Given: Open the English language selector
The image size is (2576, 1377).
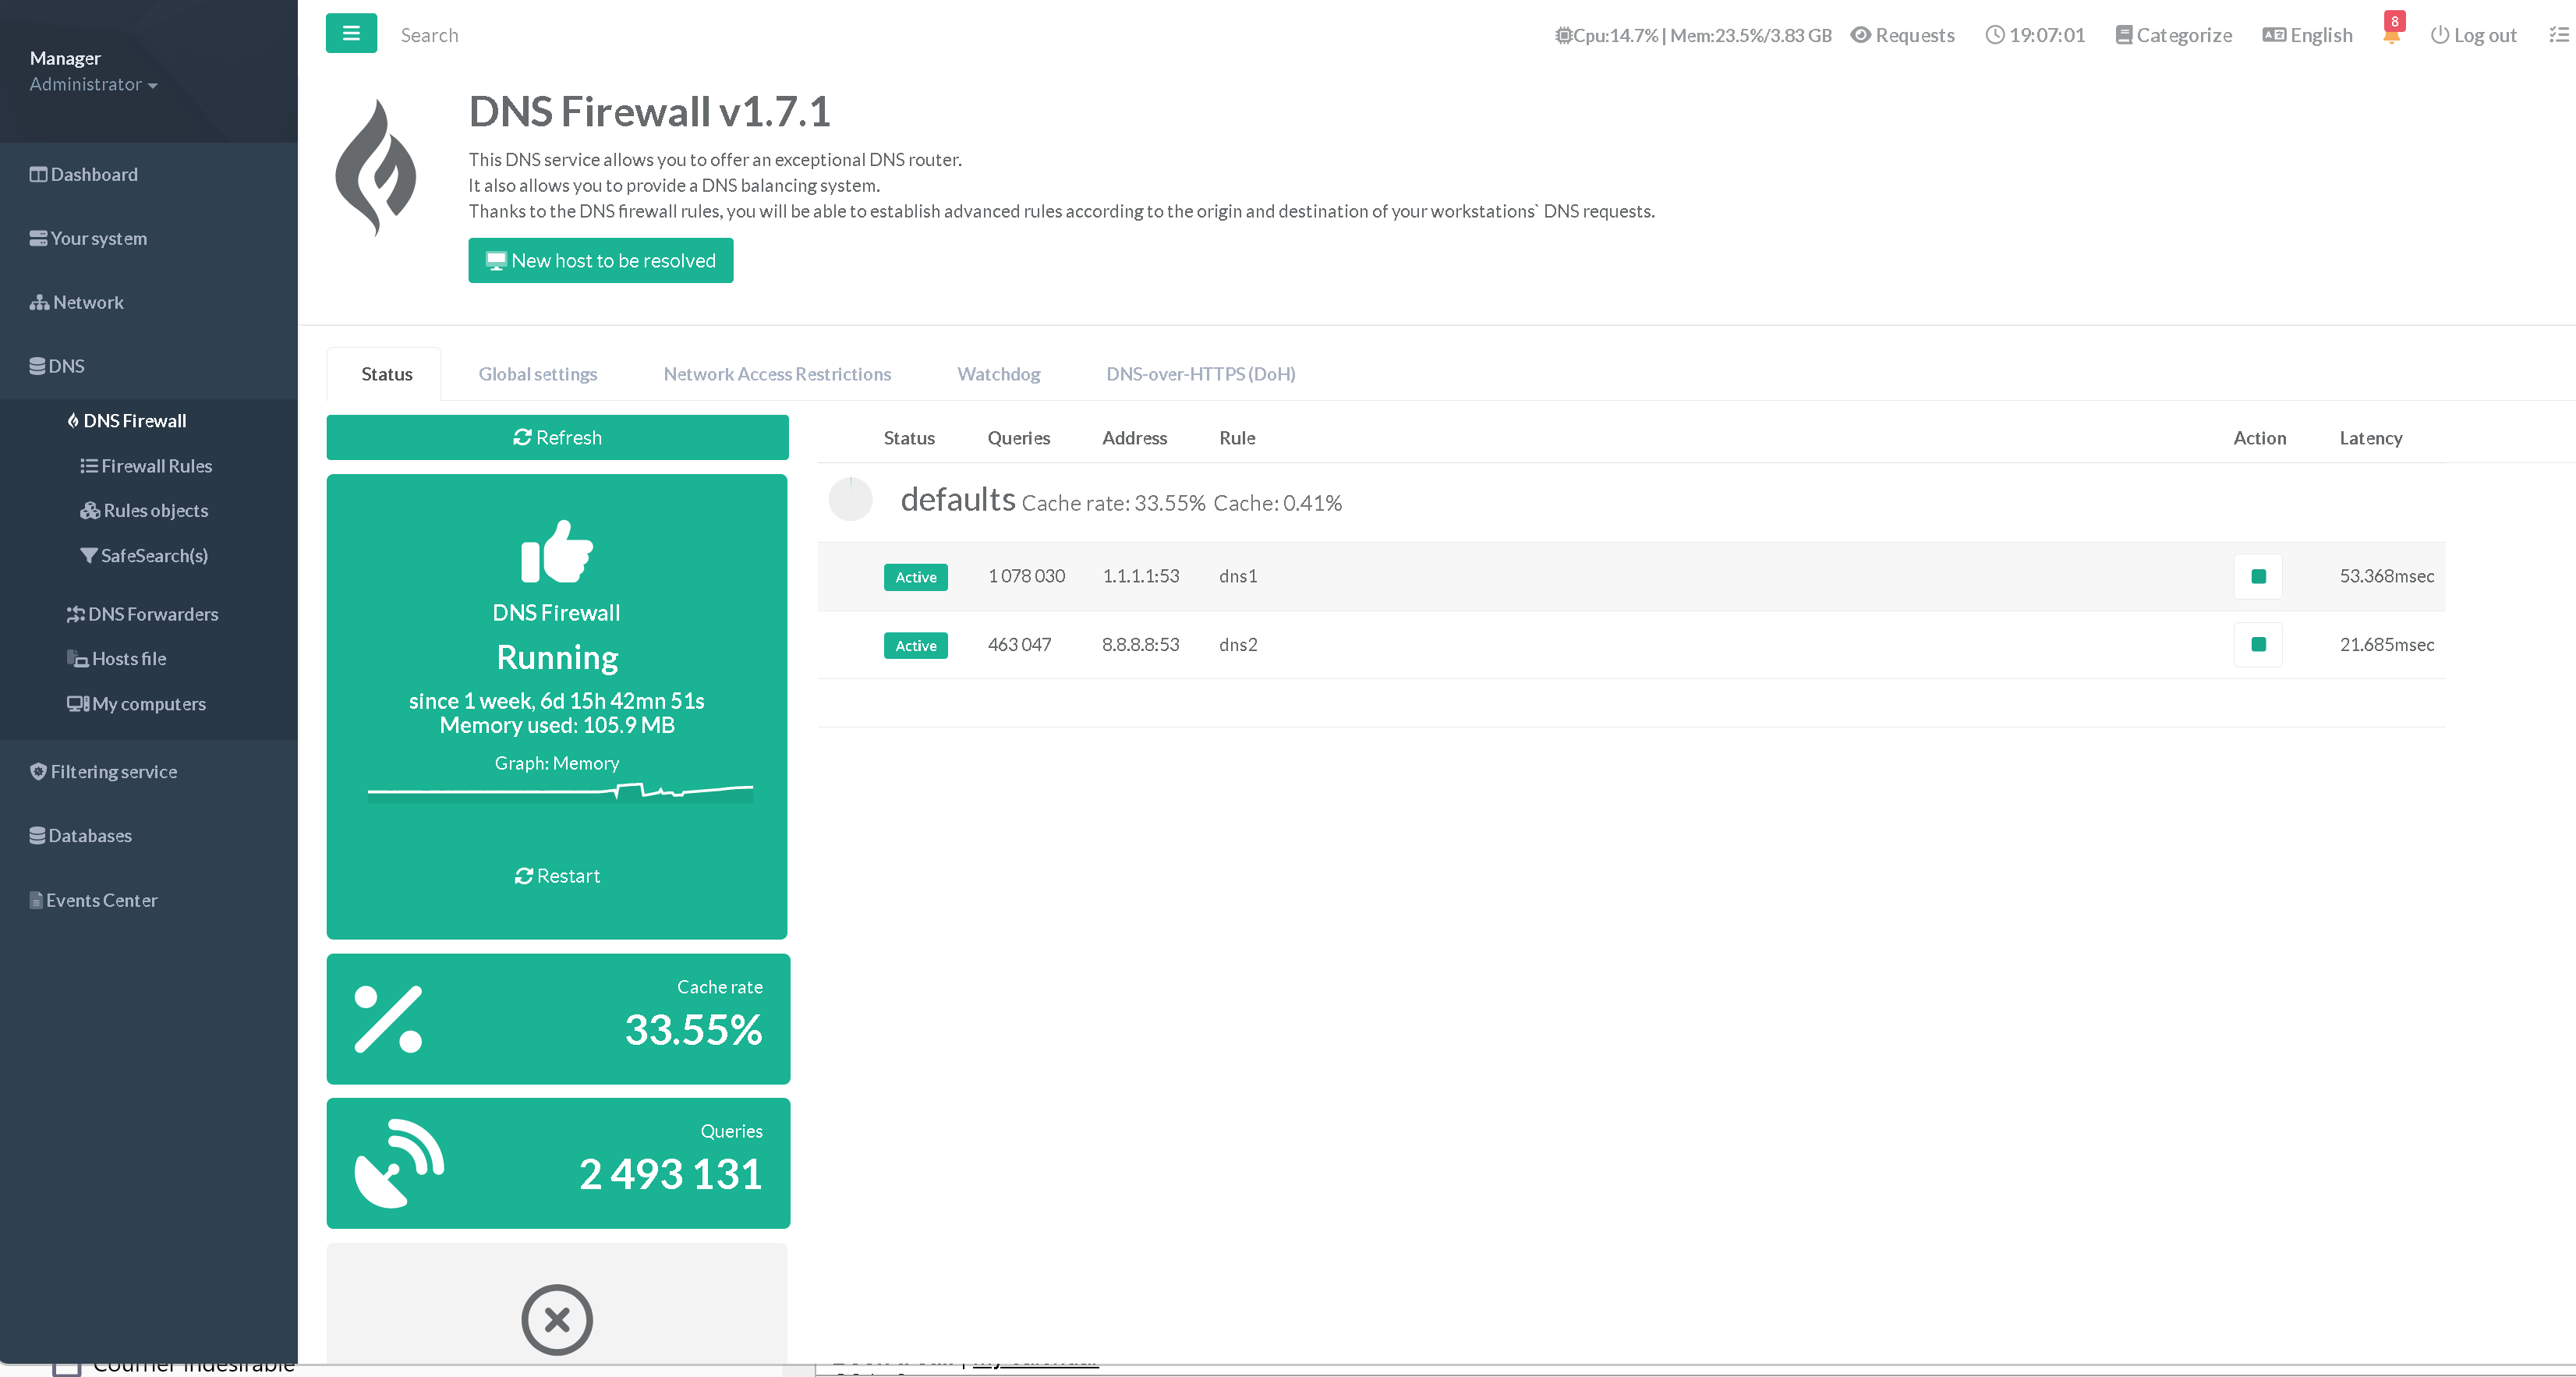Looking at the screenshot, I should (x=2307, y=35).
